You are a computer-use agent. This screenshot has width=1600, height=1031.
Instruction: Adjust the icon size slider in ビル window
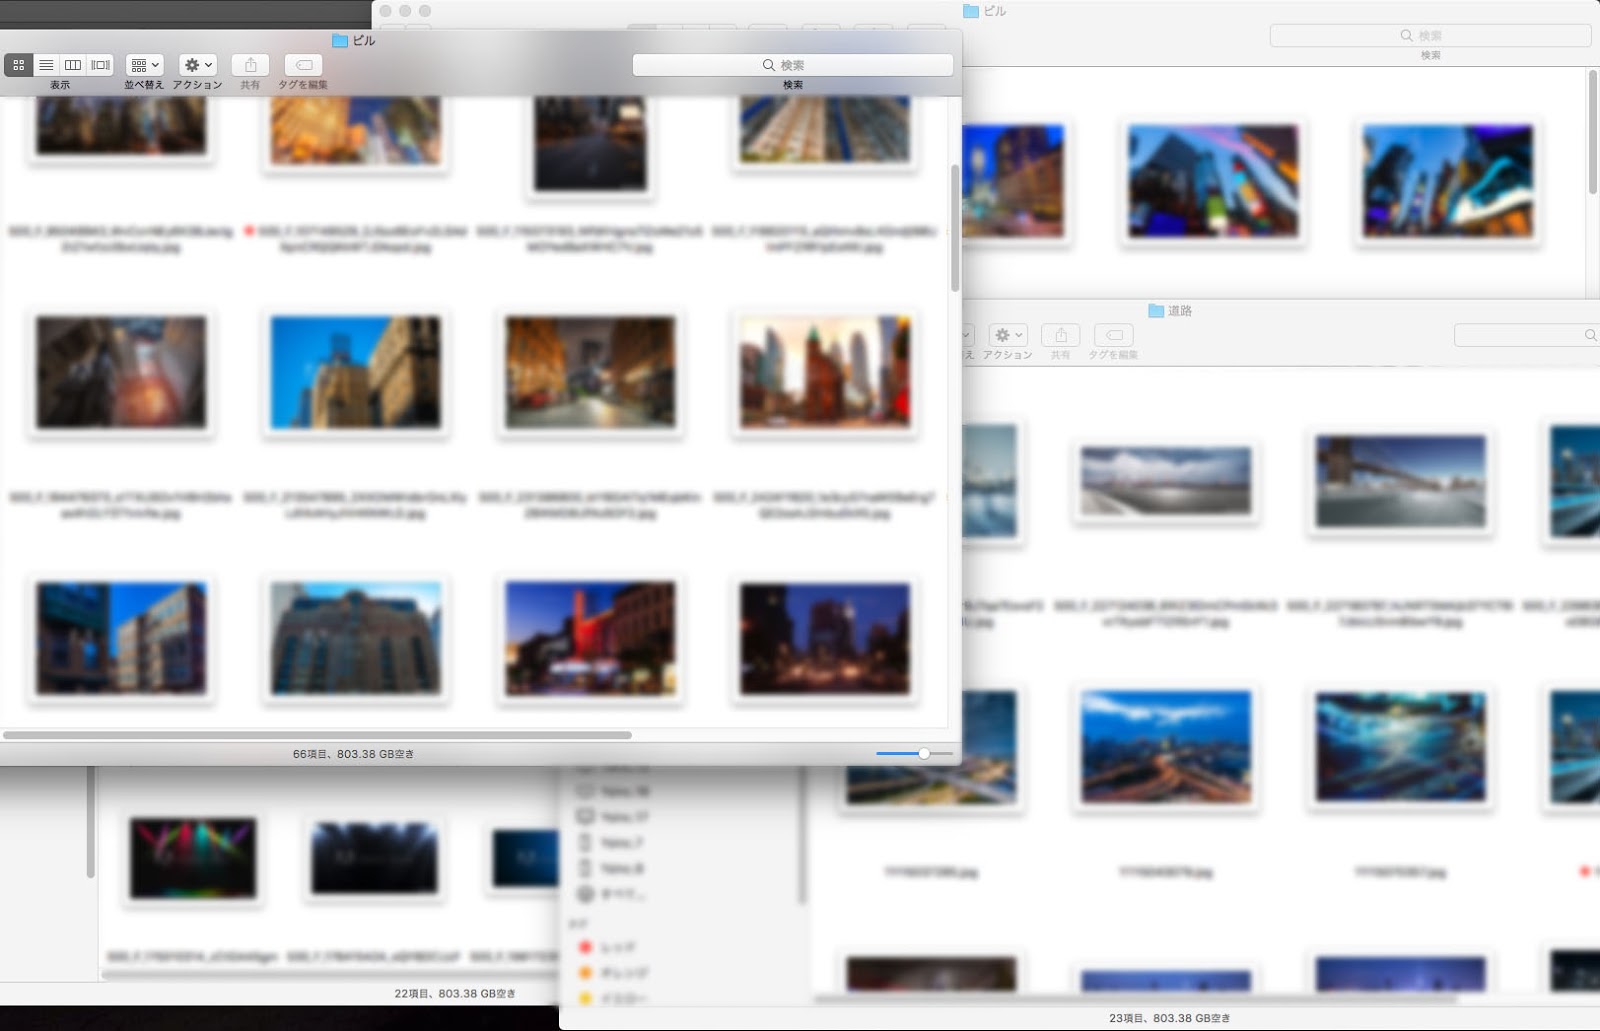click(x=923, y=753)
